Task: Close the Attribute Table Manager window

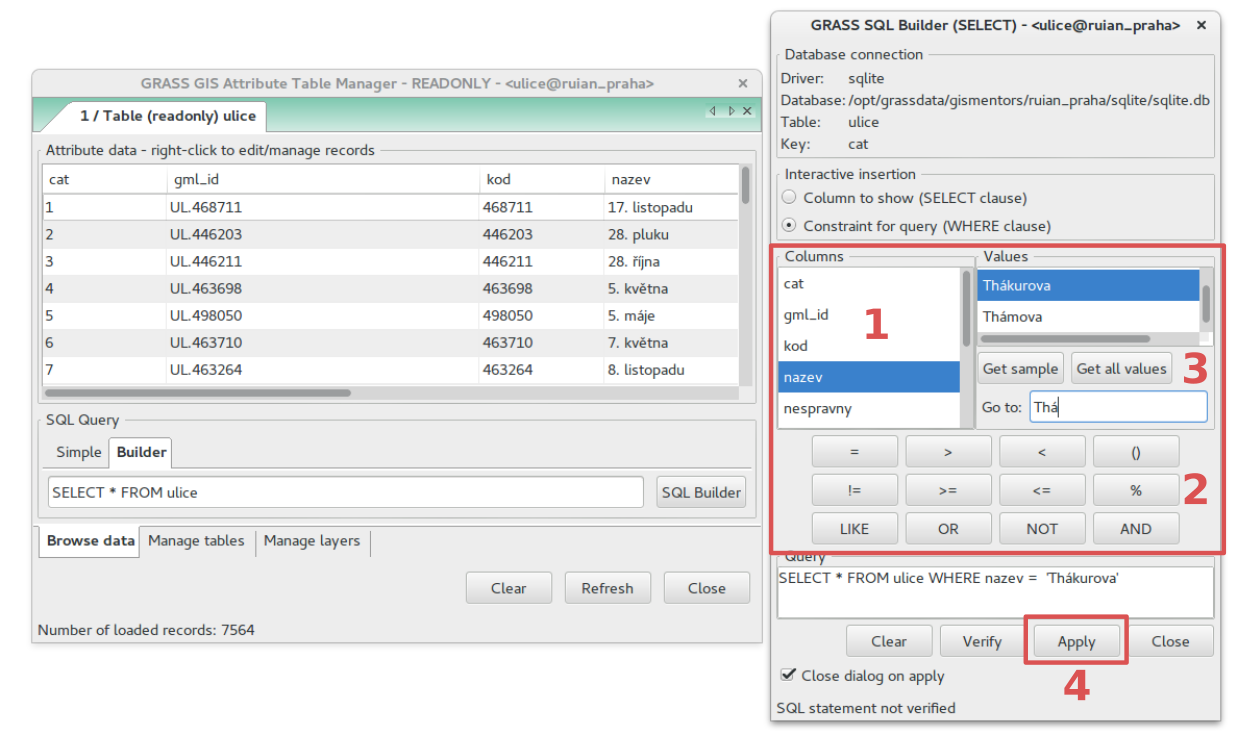Action: point(743,84)
